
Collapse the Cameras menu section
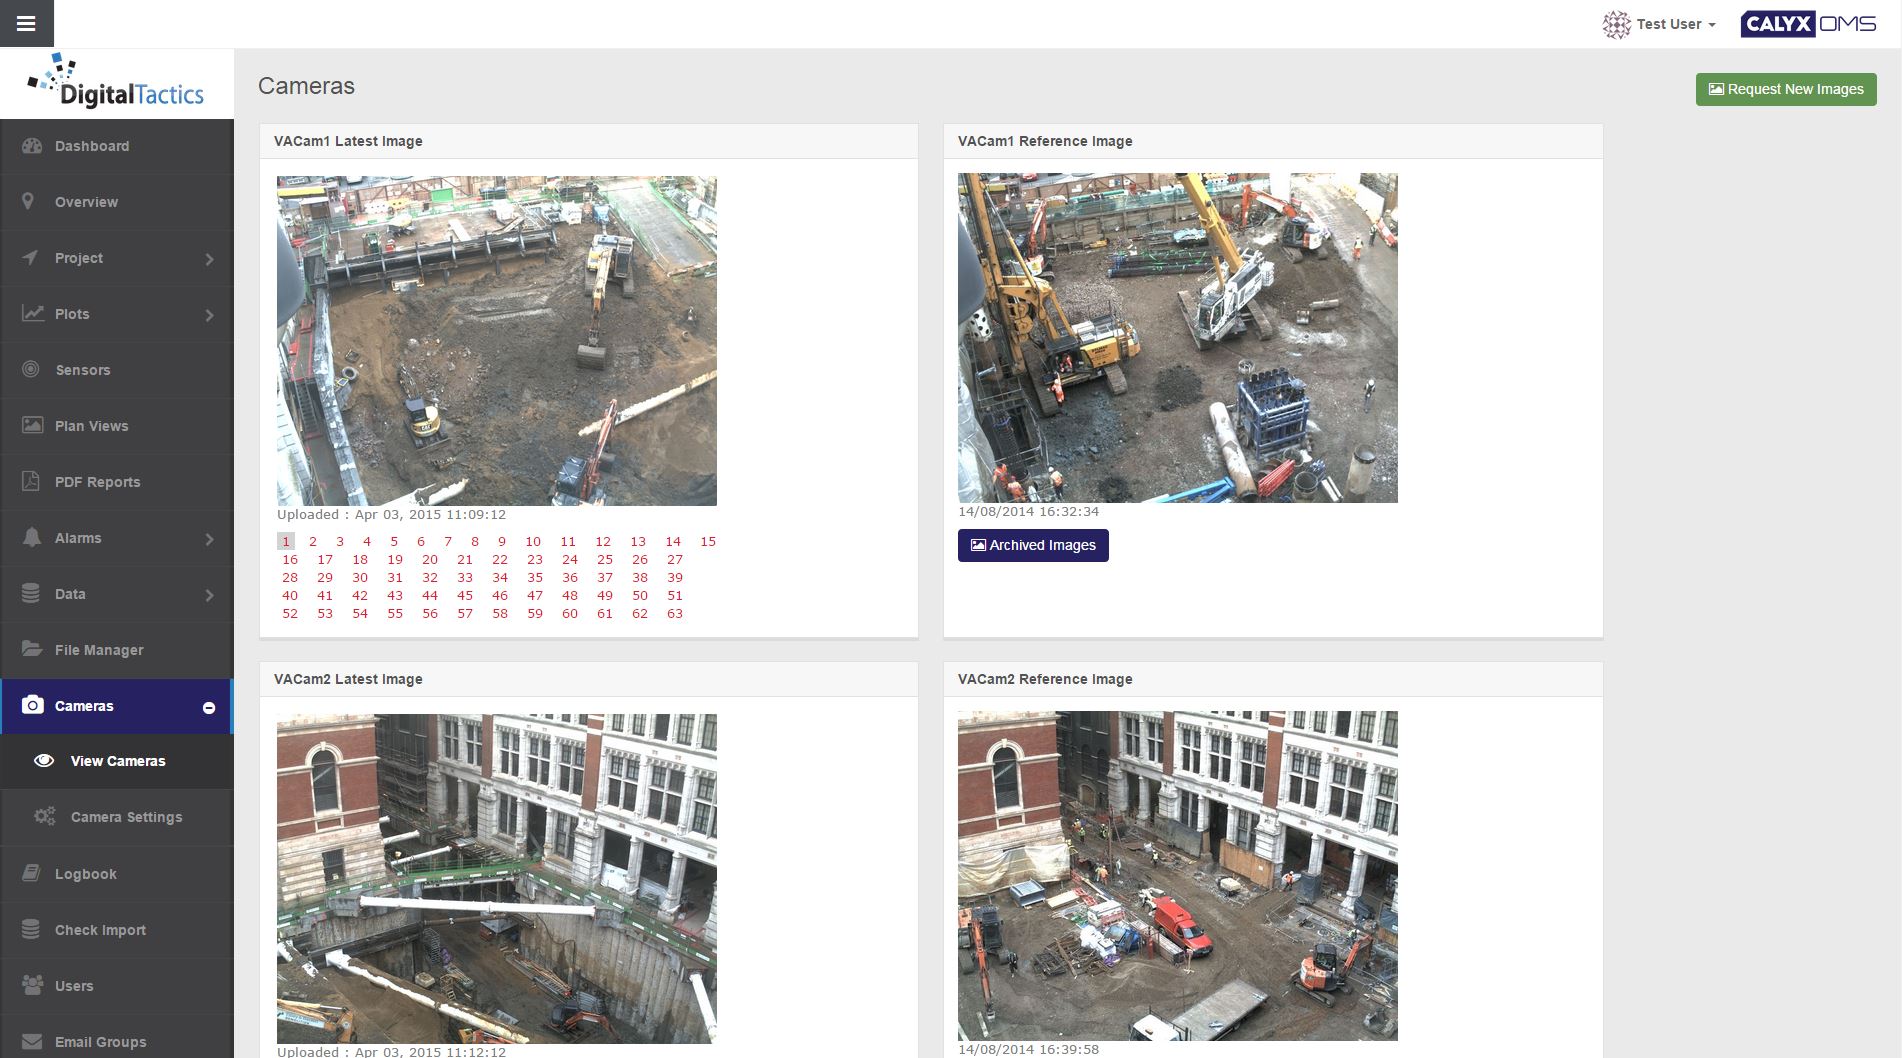(x=209, y=707)
